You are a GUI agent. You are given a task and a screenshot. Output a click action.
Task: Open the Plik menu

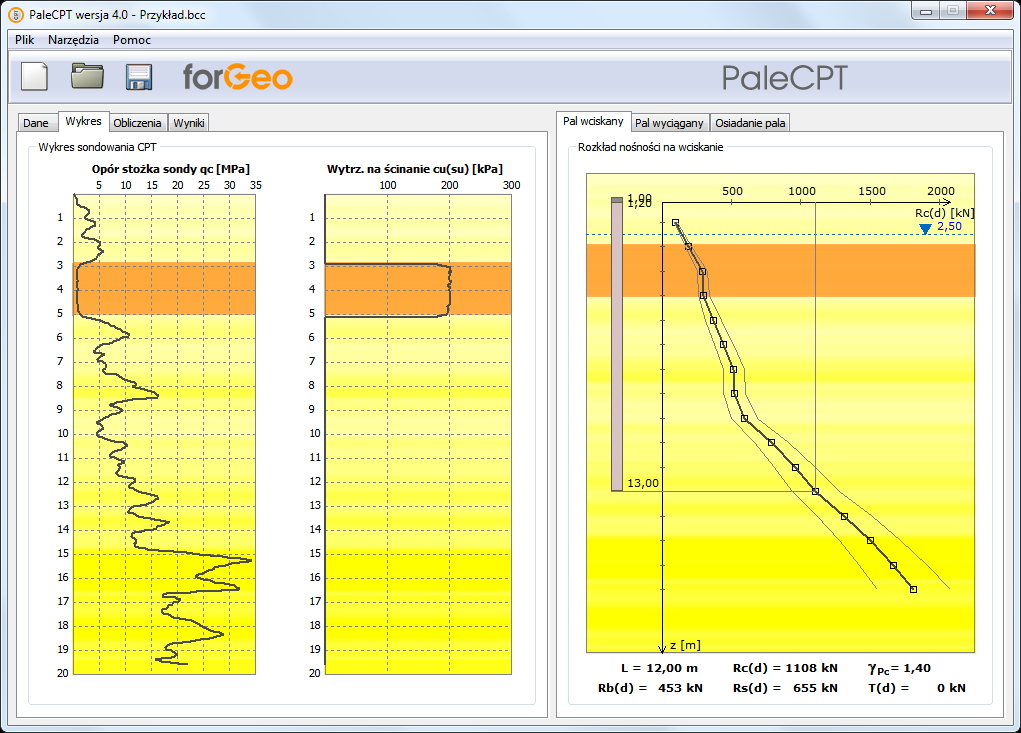pos(25,40)
